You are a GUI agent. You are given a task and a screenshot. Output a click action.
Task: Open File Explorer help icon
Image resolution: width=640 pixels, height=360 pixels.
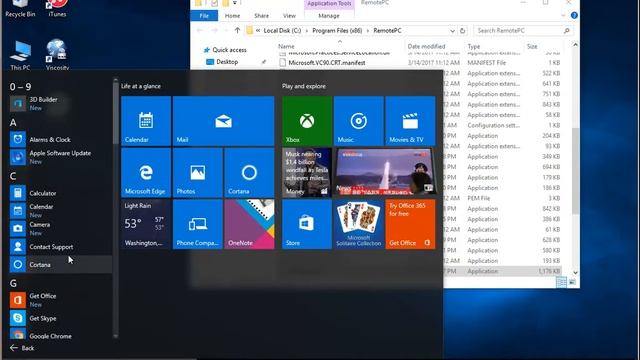pyautogui.click(x=574, y=16)
